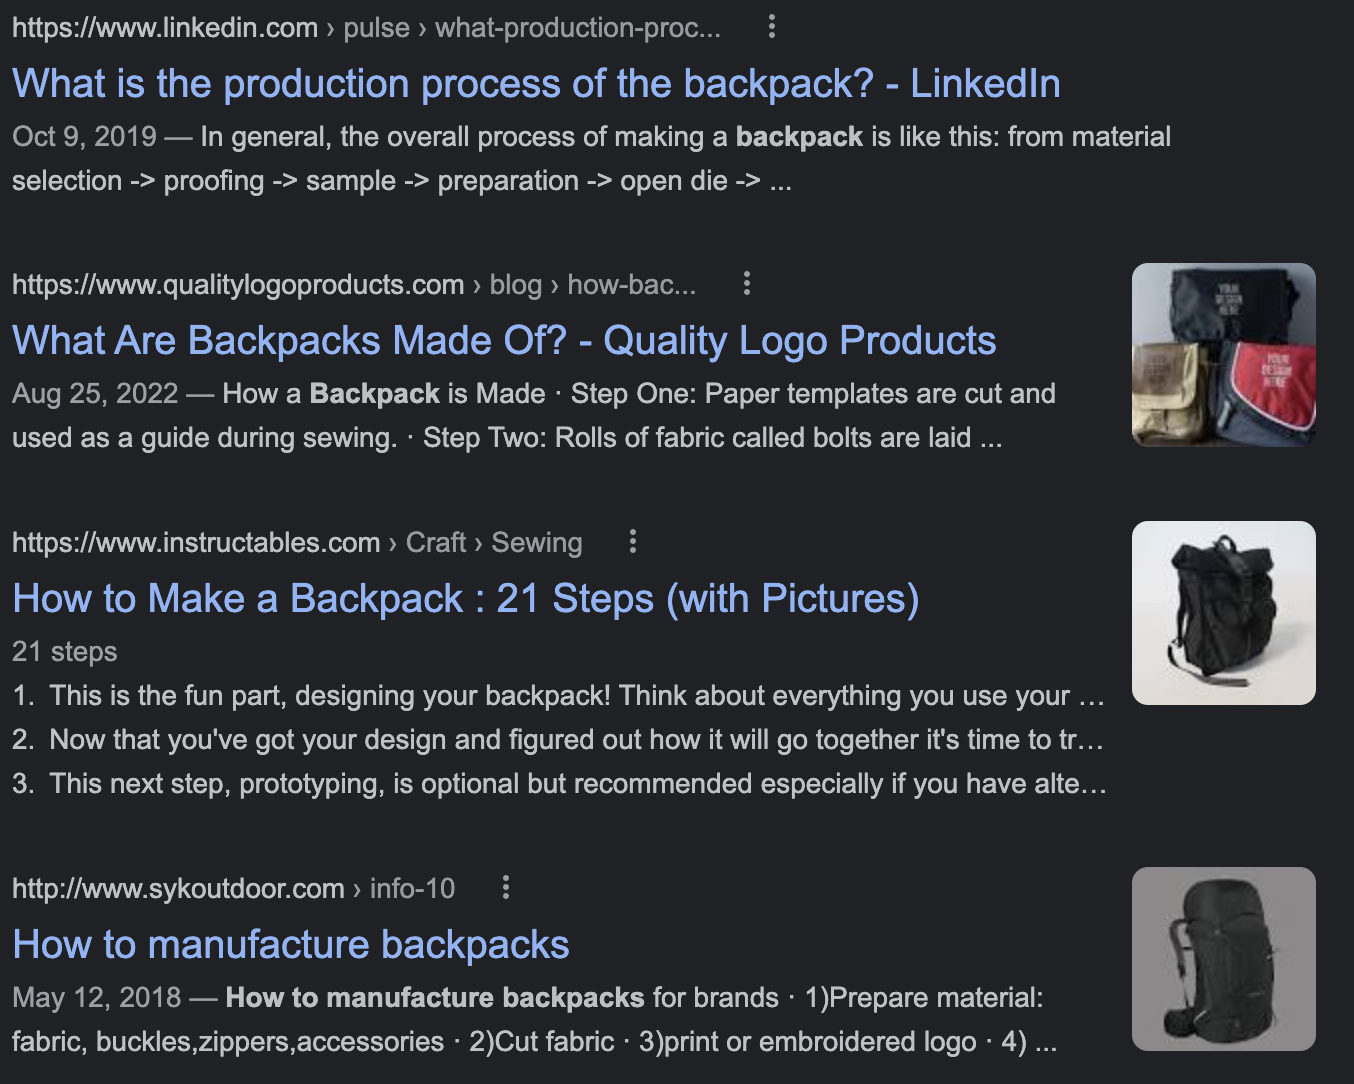Click the "Craft" breadcrumb in Instructables result

435,541
